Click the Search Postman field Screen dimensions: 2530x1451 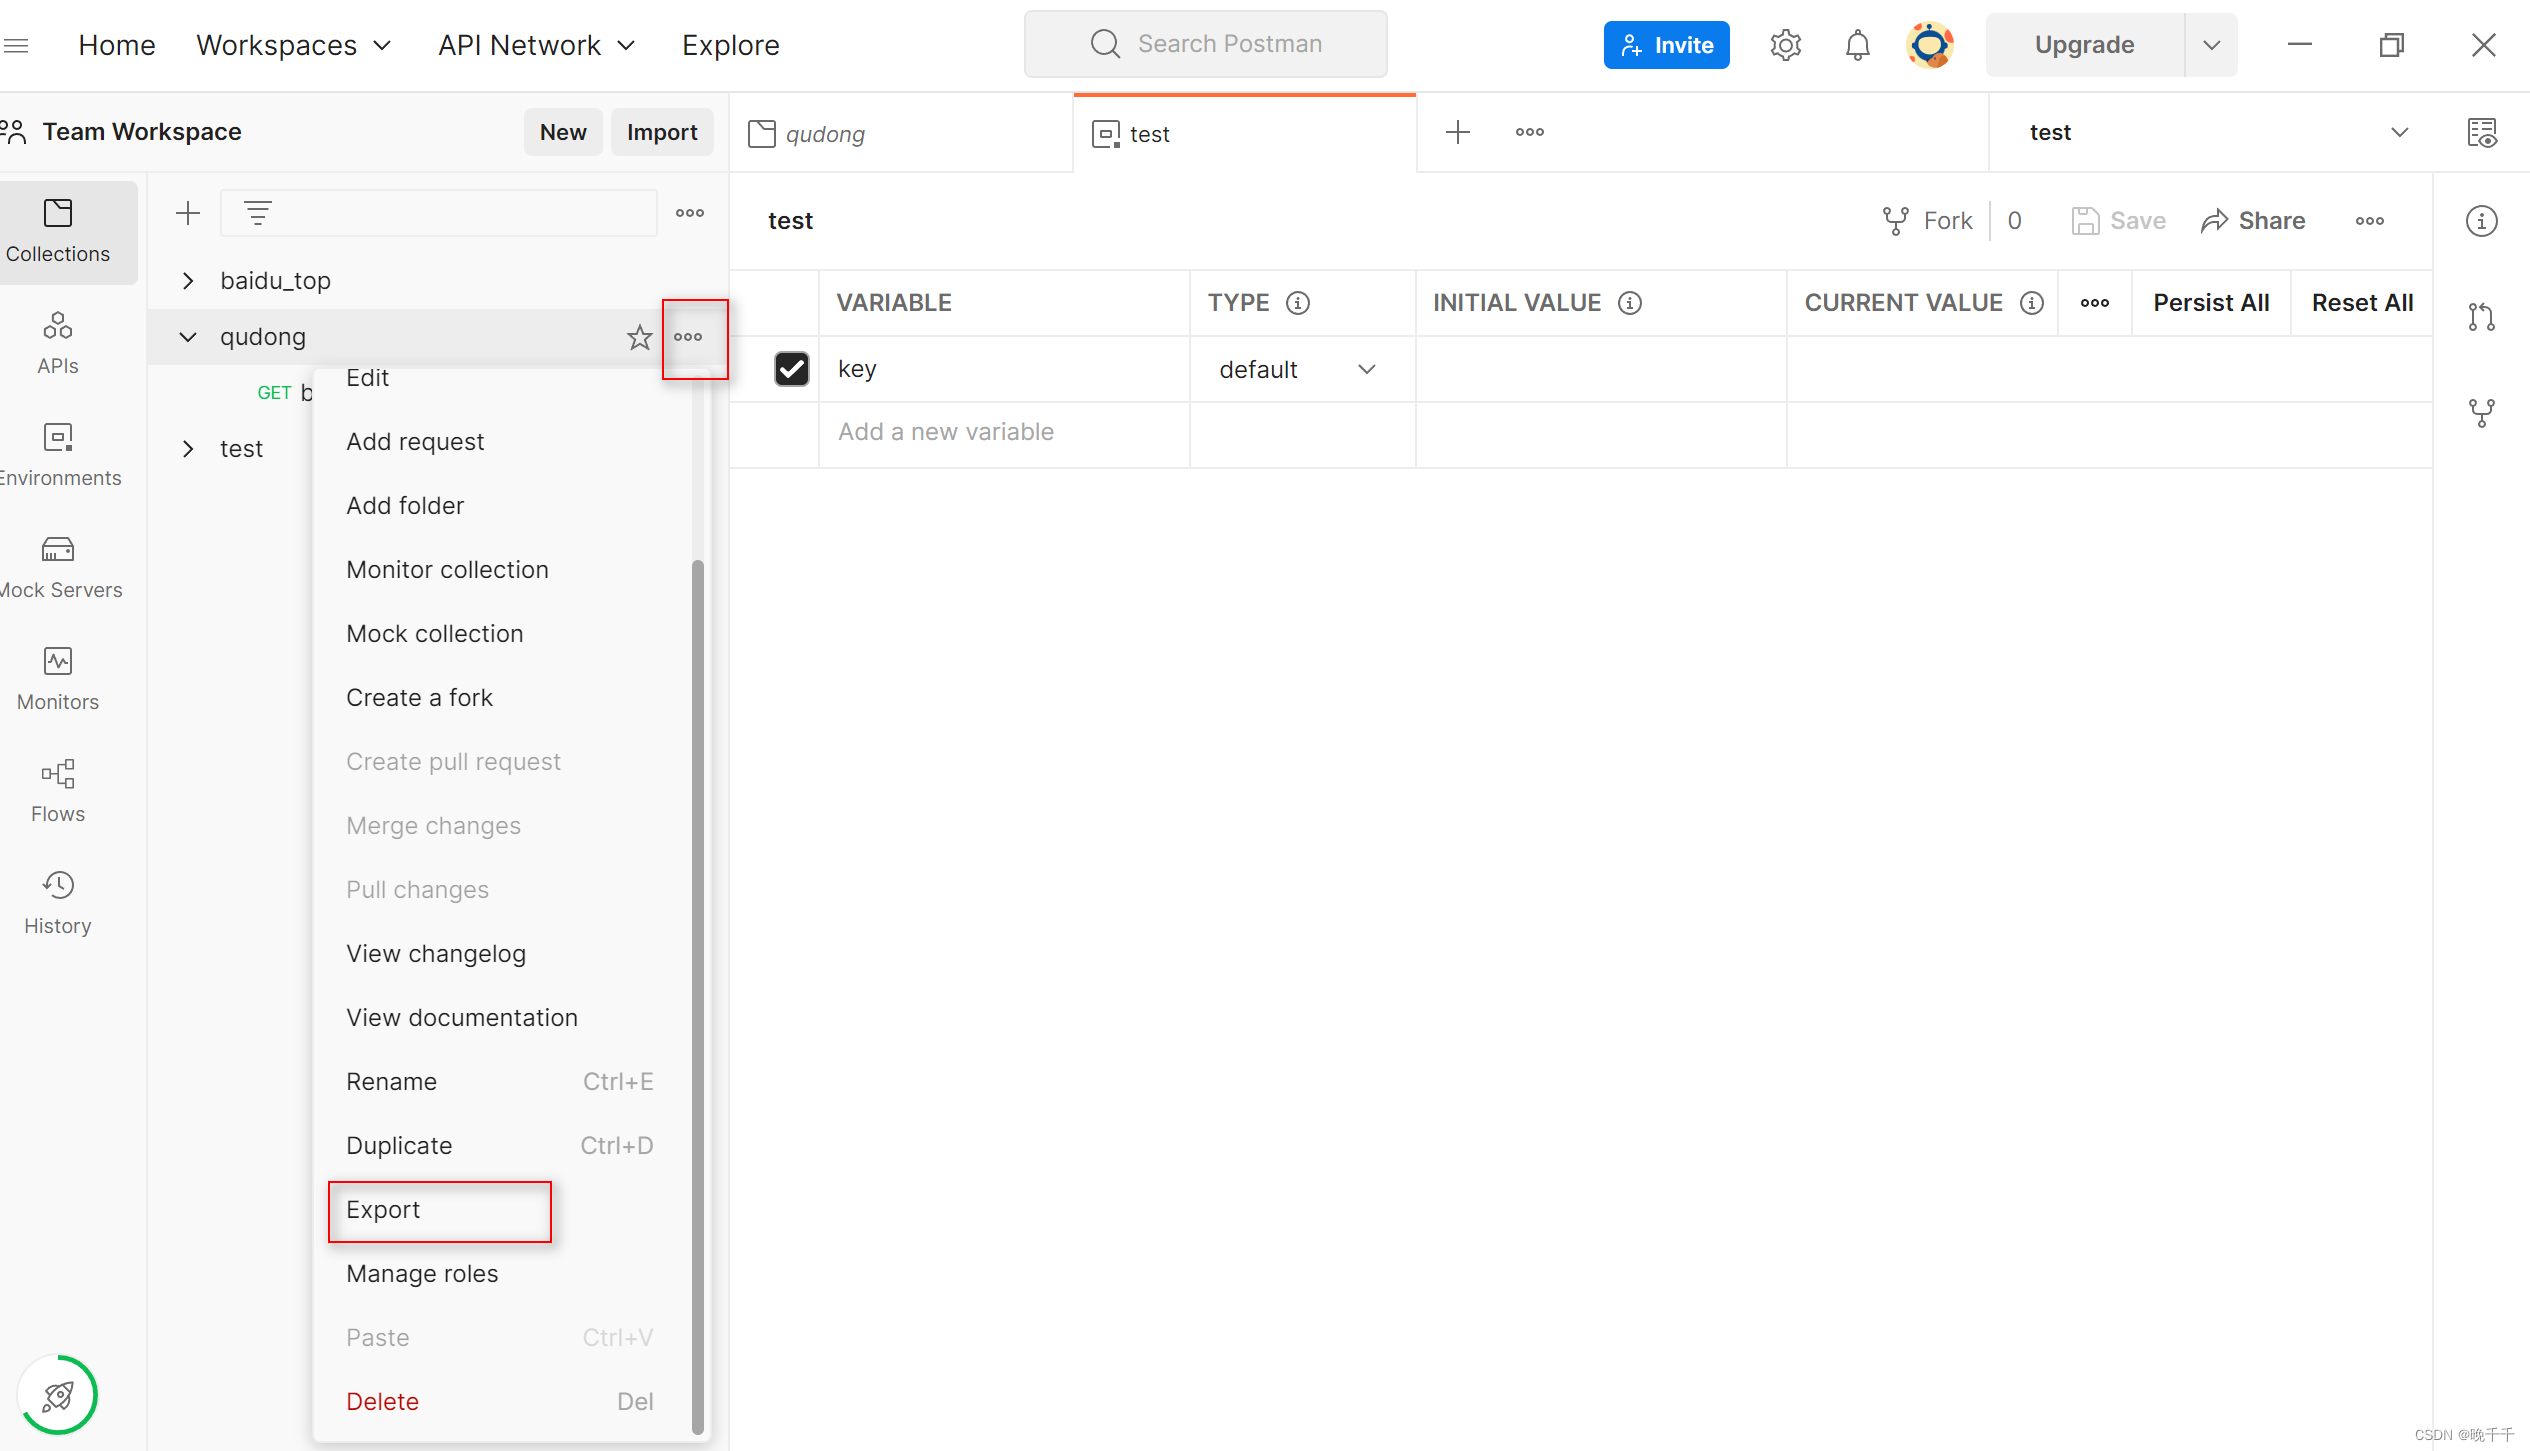coord(1205,44)
